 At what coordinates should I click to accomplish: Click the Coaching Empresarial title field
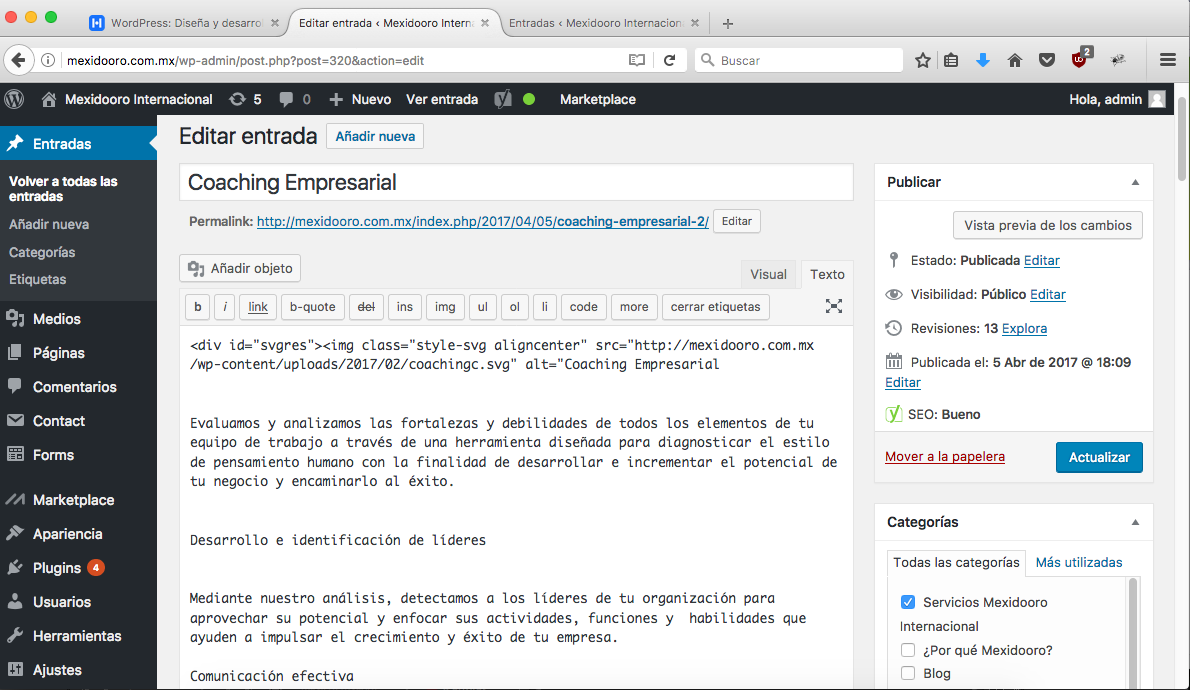tap(516, 182)
